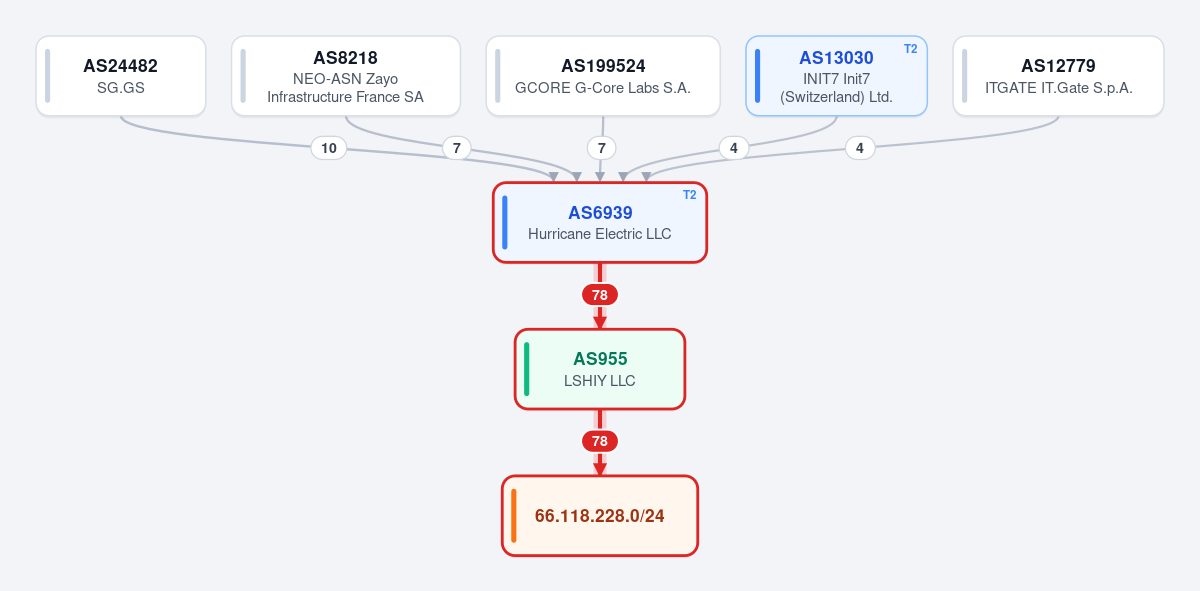Select the AS199524 GCORE G-Core Labs node
1200x591 pixels.
coord(603,76)
